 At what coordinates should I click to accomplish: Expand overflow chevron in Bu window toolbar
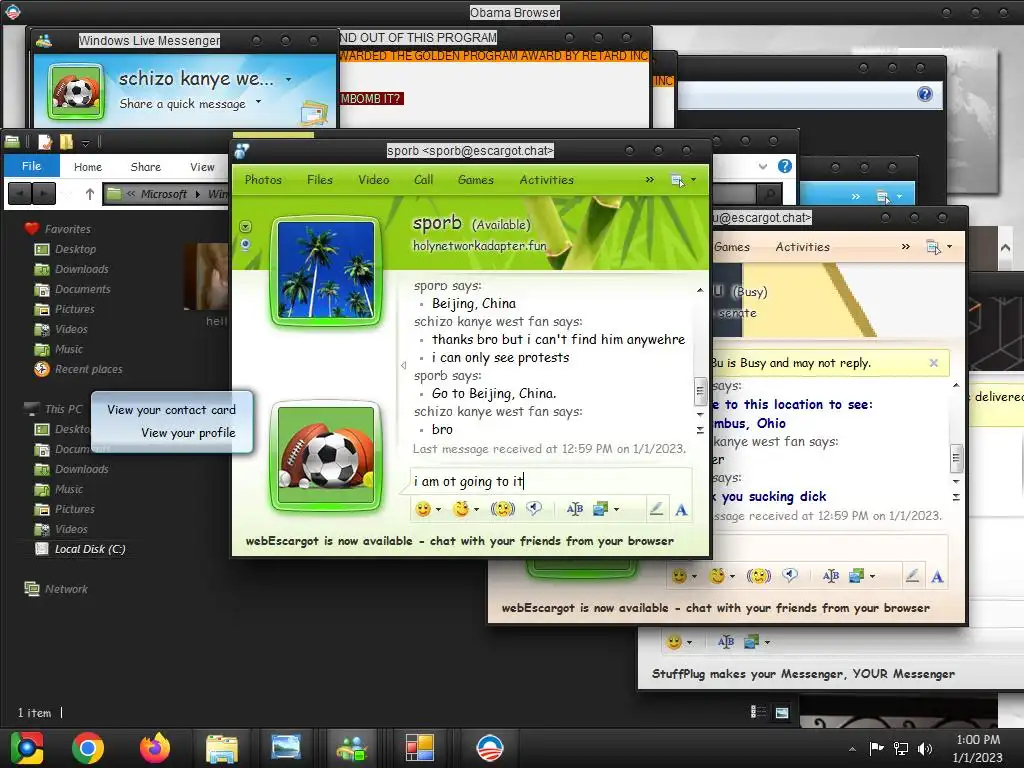tap(906, 247)
